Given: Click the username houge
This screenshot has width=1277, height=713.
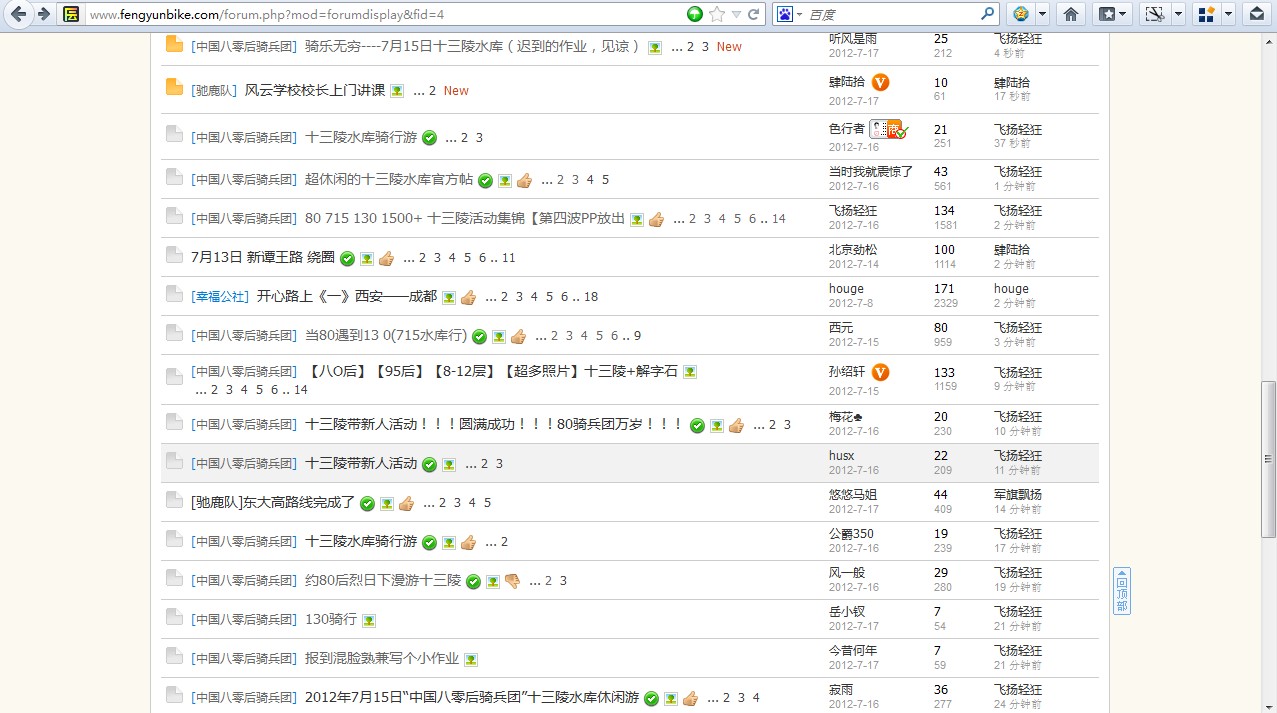Looking at the screenshot, I should click(x=845, y=287).
